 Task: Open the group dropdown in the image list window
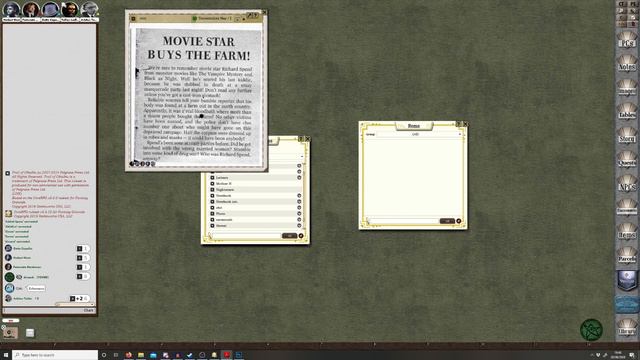tap(302, 156)
